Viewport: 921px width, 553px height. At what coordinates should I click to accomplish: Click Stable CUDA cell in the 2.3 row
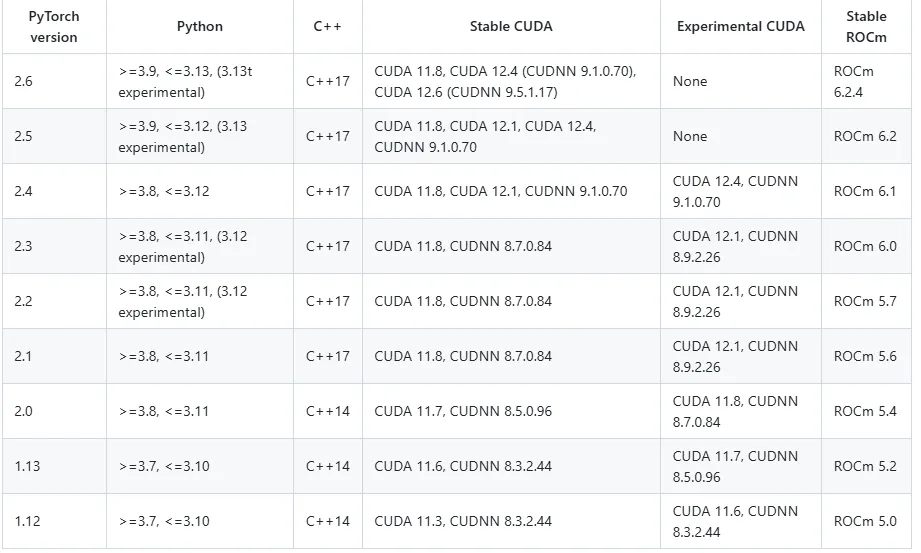click(511, 246)
